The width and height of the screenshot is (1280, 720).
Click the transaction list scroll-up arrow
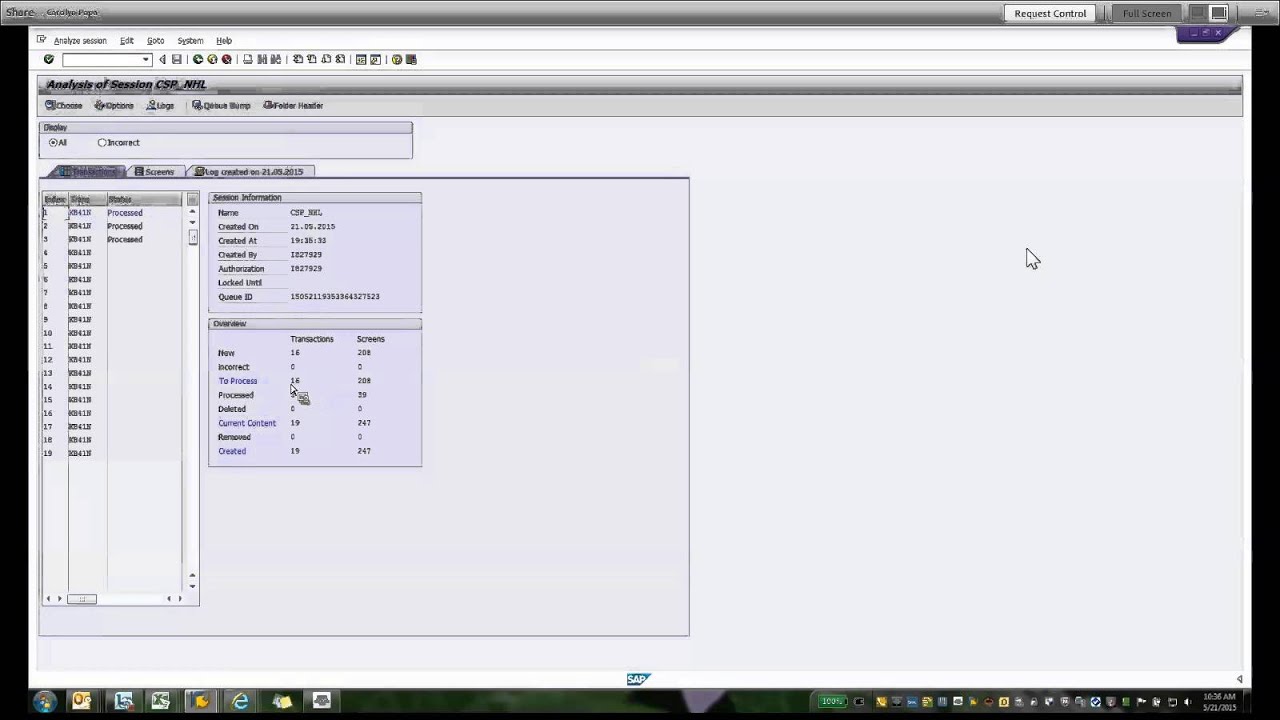point(192,212)
